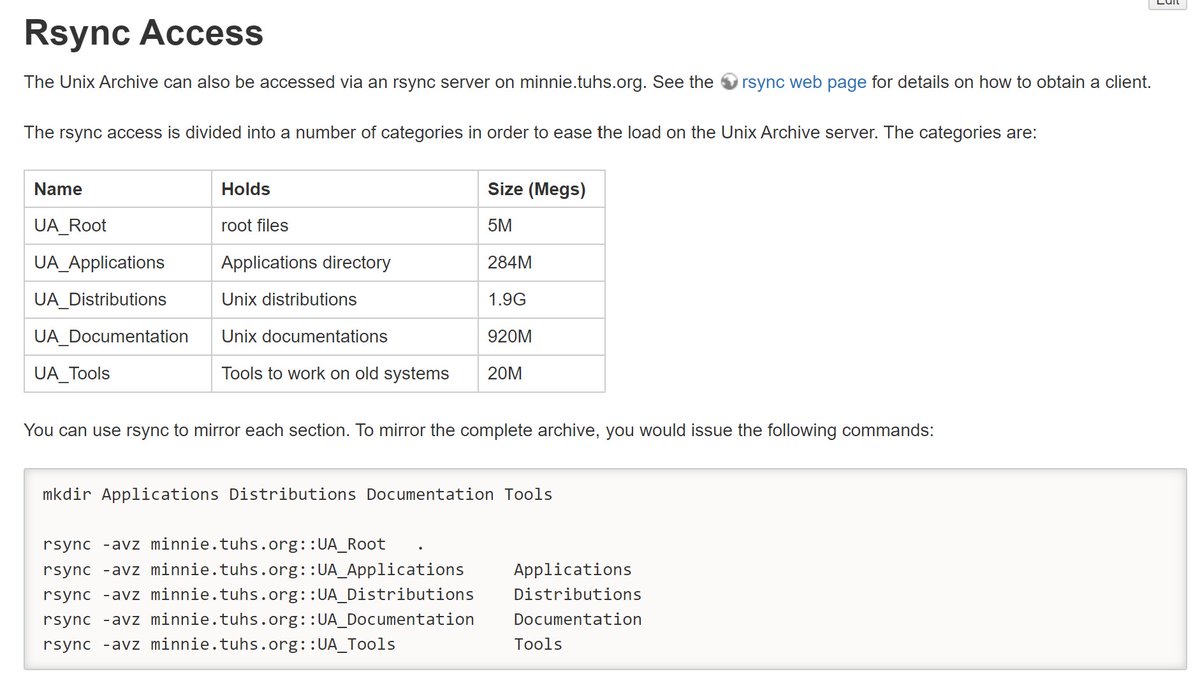The height and width of the screenshot is (681, 1200).
Task: Select the UA_Root table cell
Action: point(70,226)
